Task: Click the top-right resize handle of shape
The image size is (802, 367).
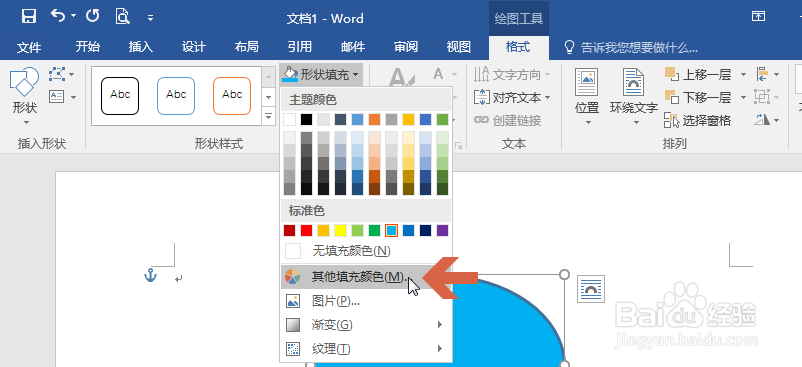Action: 564,275
